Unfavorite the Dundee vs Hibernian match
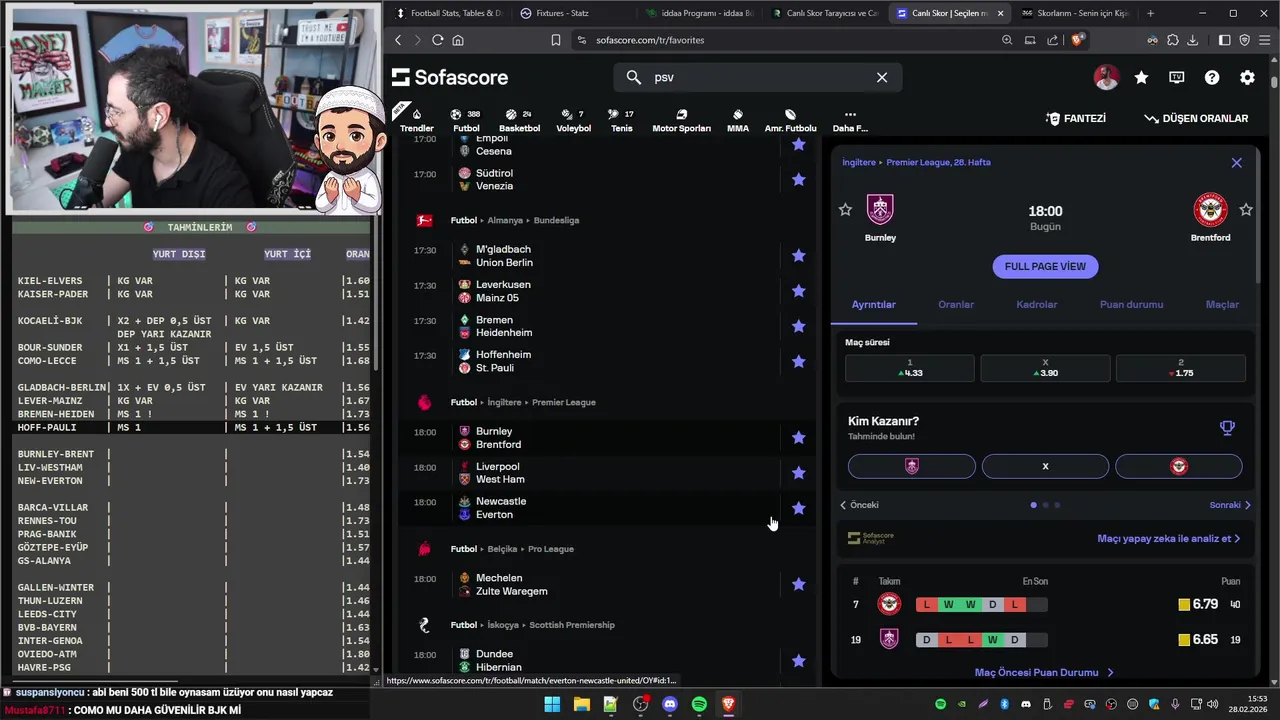 [798, 660]
